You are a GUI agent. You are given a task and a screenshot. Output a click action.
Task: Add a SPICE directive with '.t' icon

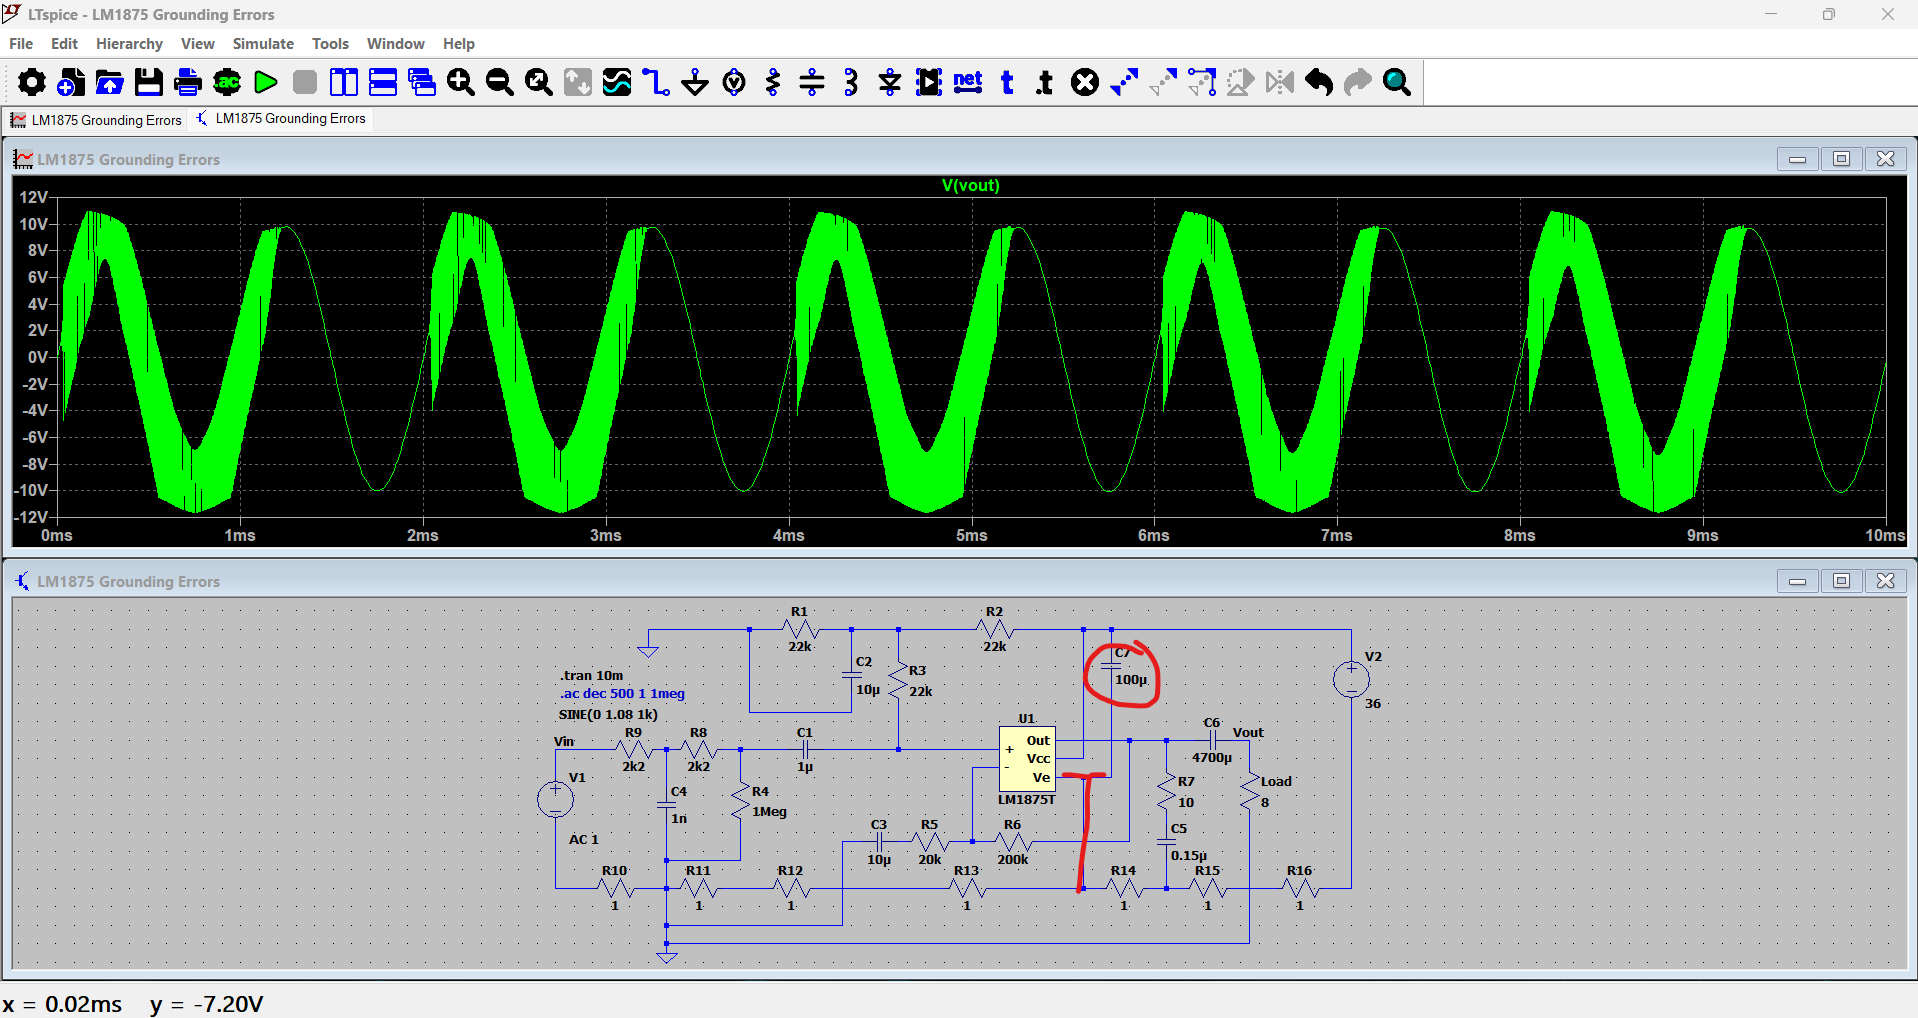(x=1045, y=82)
